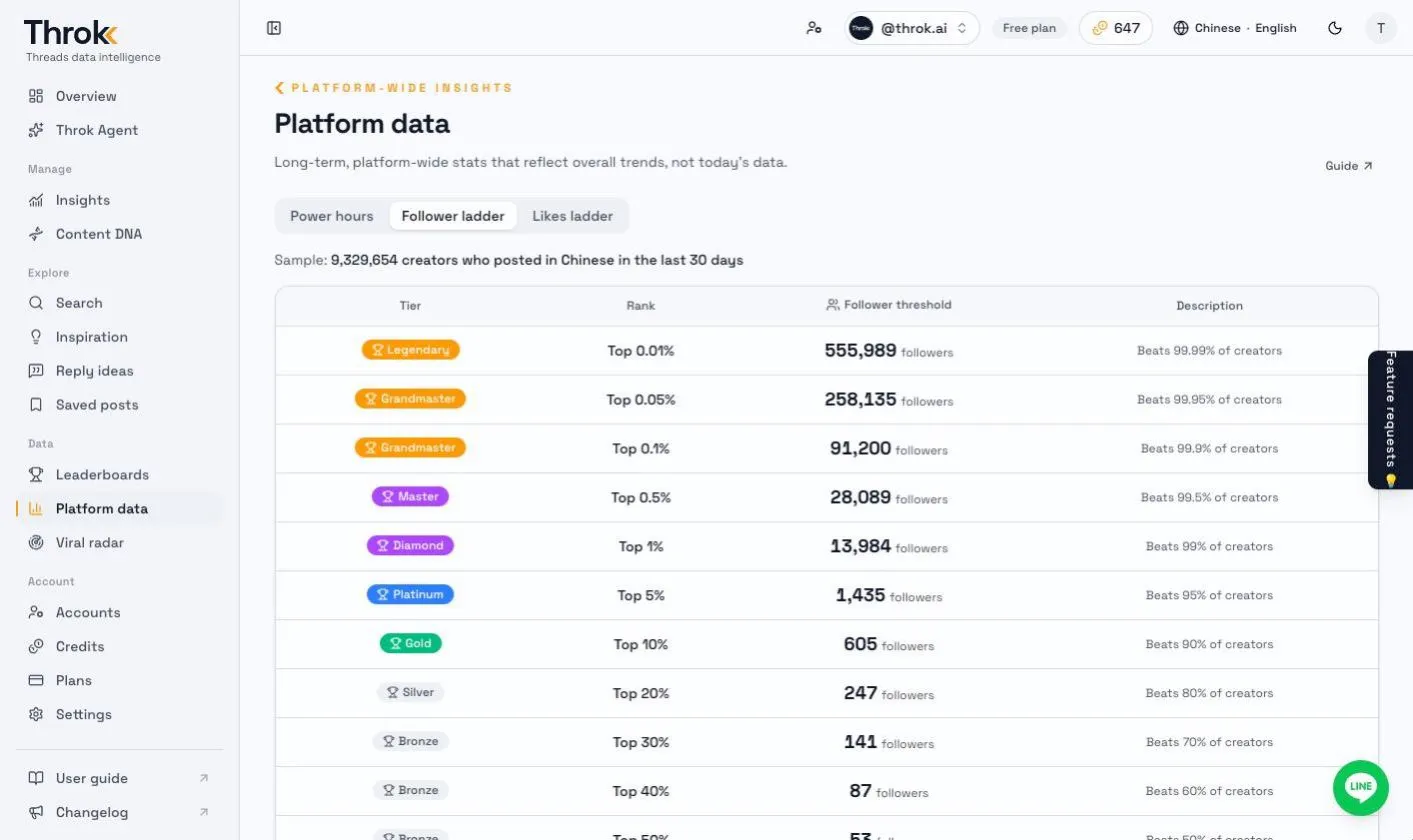Open the Chinese · English language selector
1413x840 pixels.
tap(1235, 28)
